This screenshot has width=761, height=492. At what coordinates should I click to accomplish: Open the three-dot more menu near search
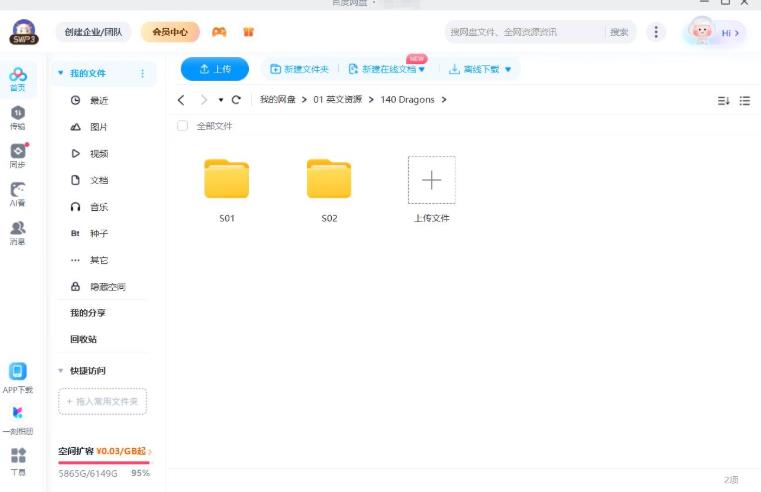[656, 32]
